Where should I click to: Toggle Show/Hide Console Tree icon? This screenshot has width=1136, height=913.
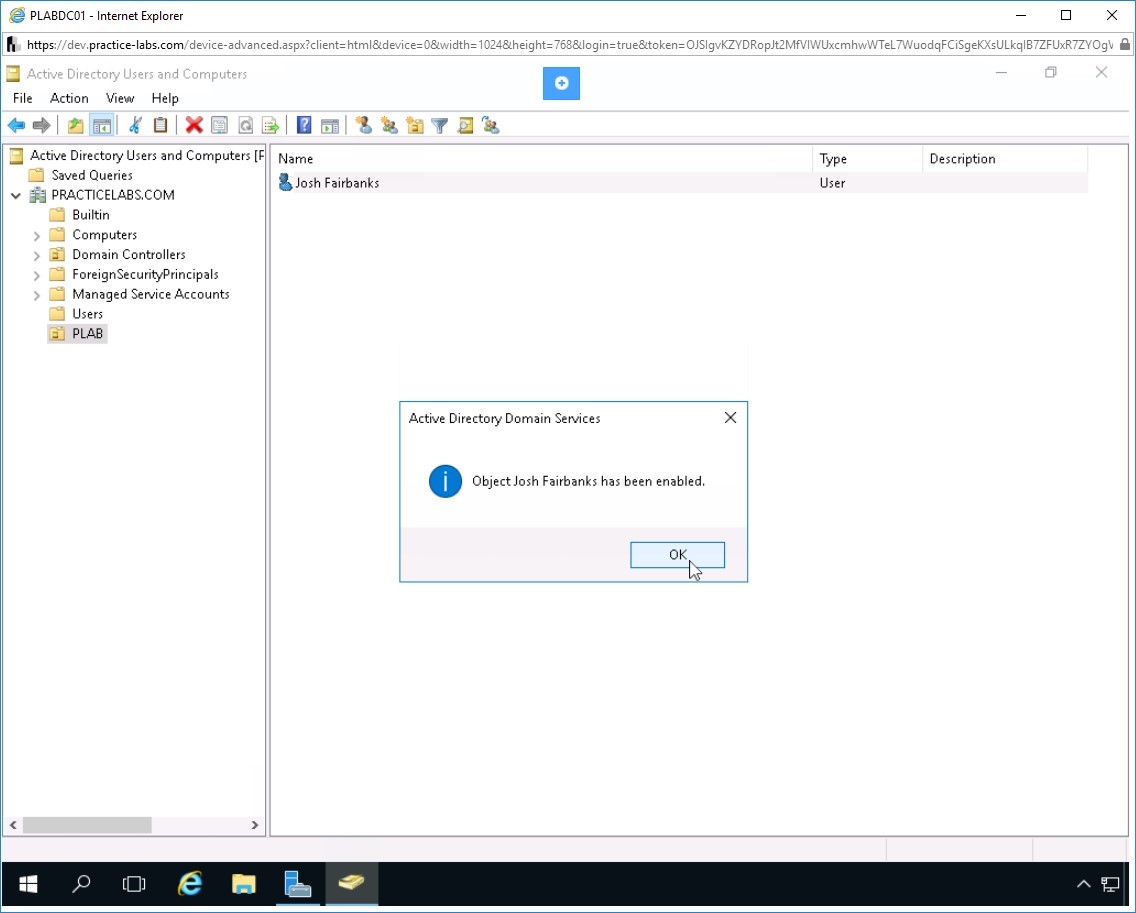click(x=101, y=125)
